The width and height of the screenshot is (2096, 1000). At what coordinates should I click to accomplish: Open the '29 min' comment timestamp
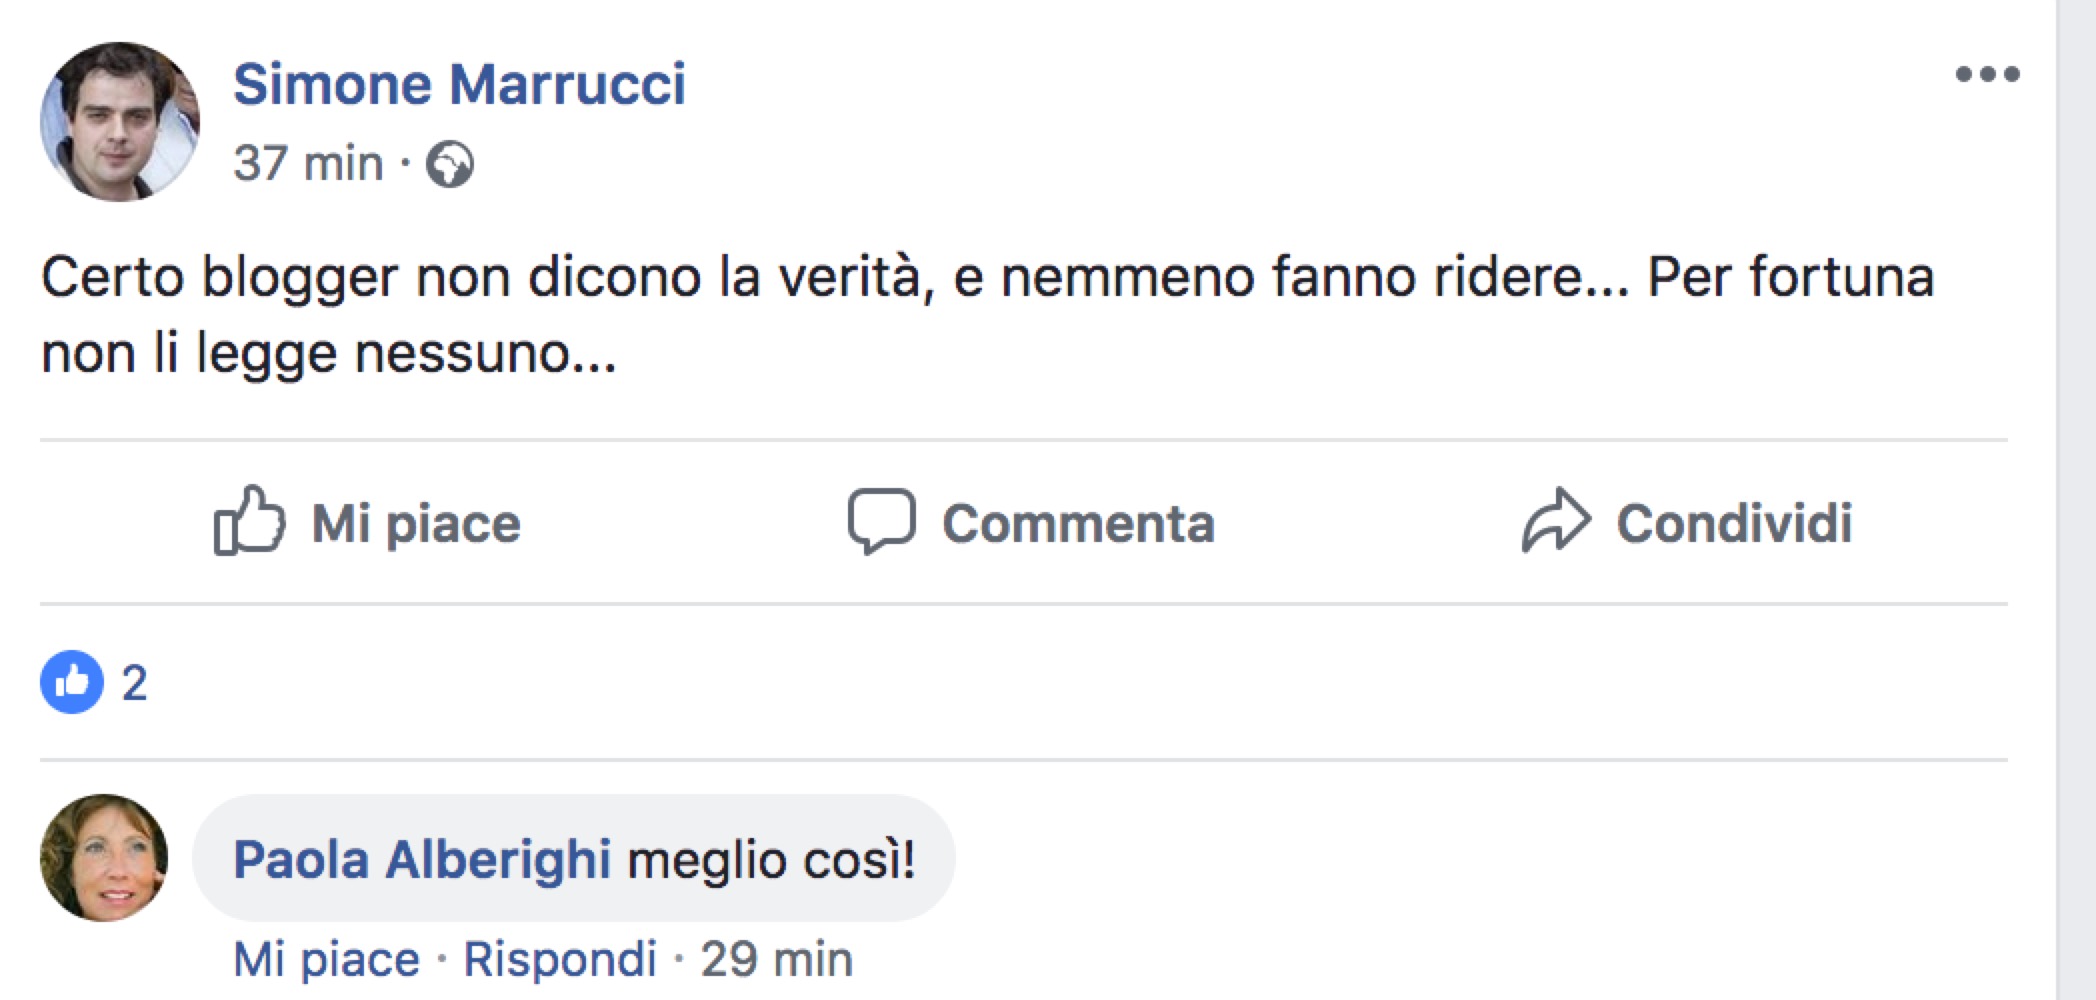[x=776, y=960]
